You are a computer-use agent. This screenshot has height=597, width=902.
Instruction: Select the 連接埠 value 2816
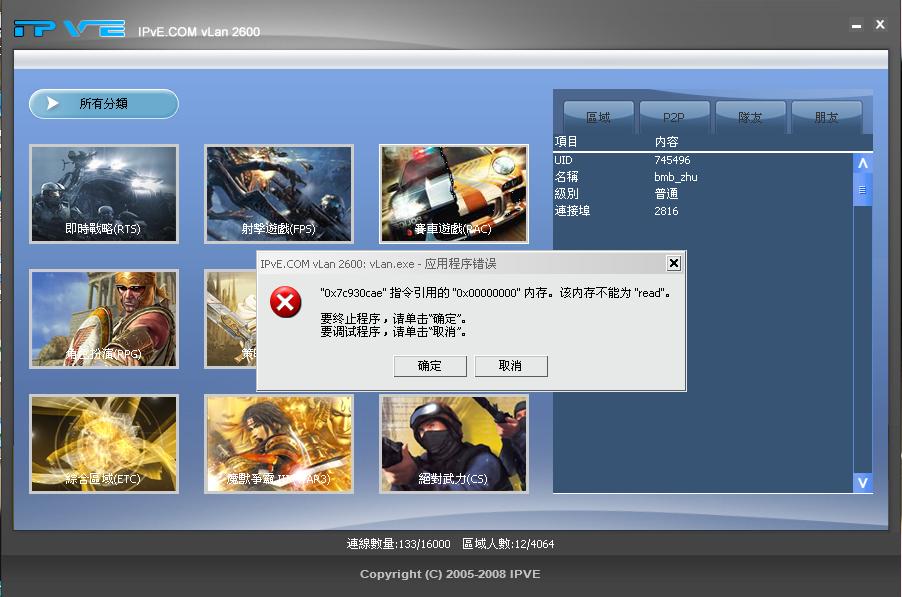[666, 211]
